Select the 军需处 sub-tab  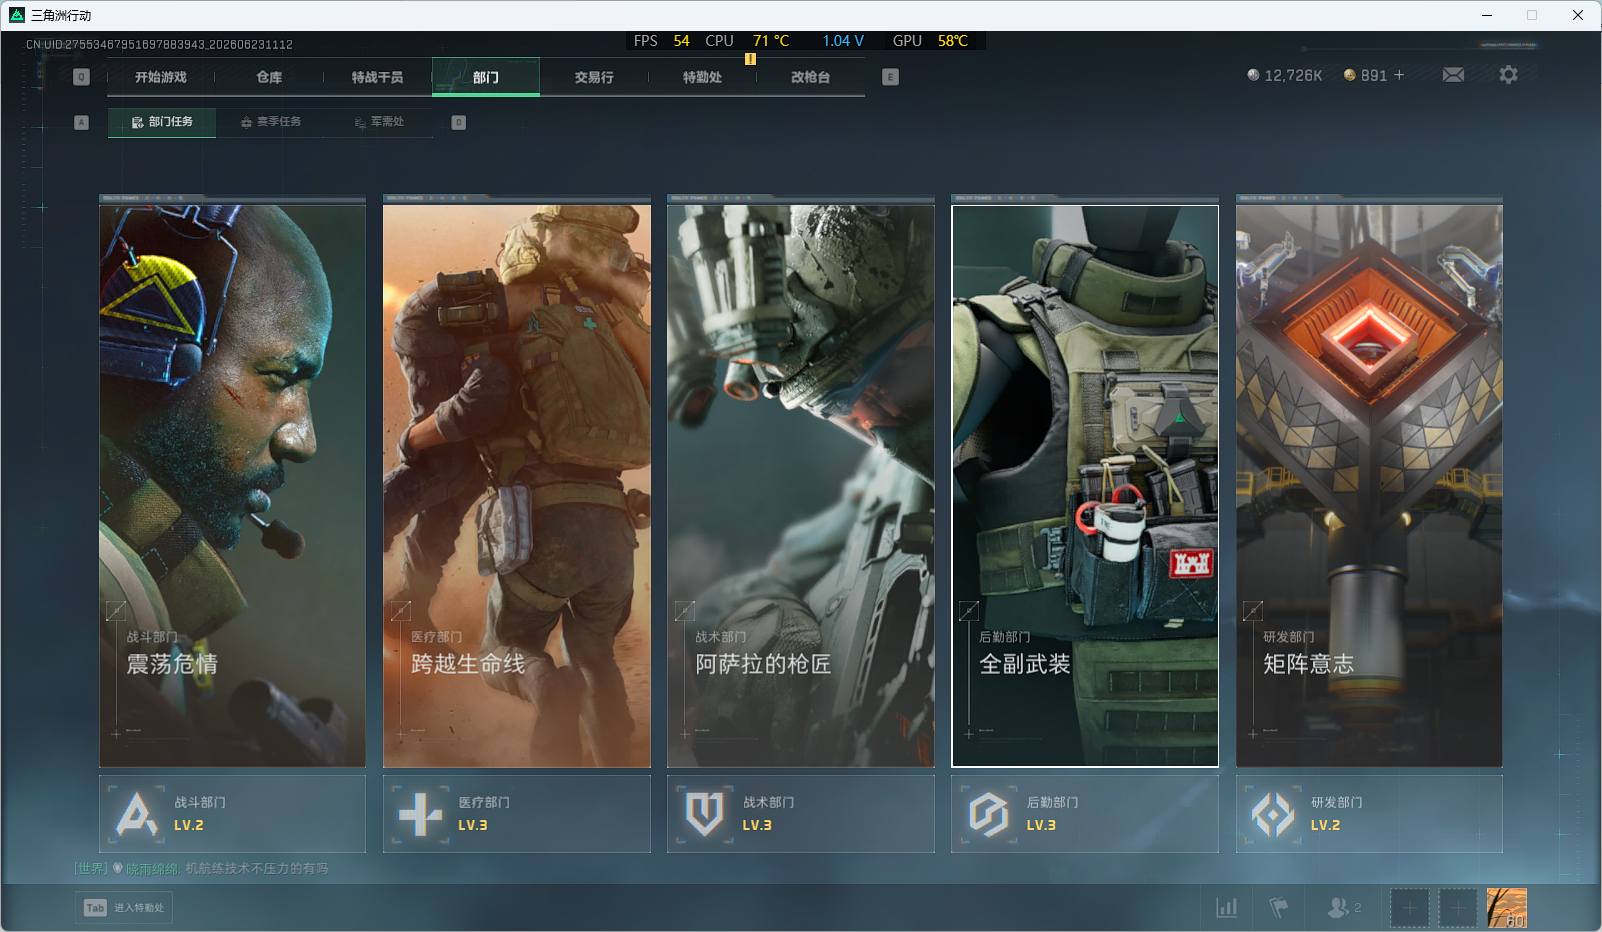(379, 122)
